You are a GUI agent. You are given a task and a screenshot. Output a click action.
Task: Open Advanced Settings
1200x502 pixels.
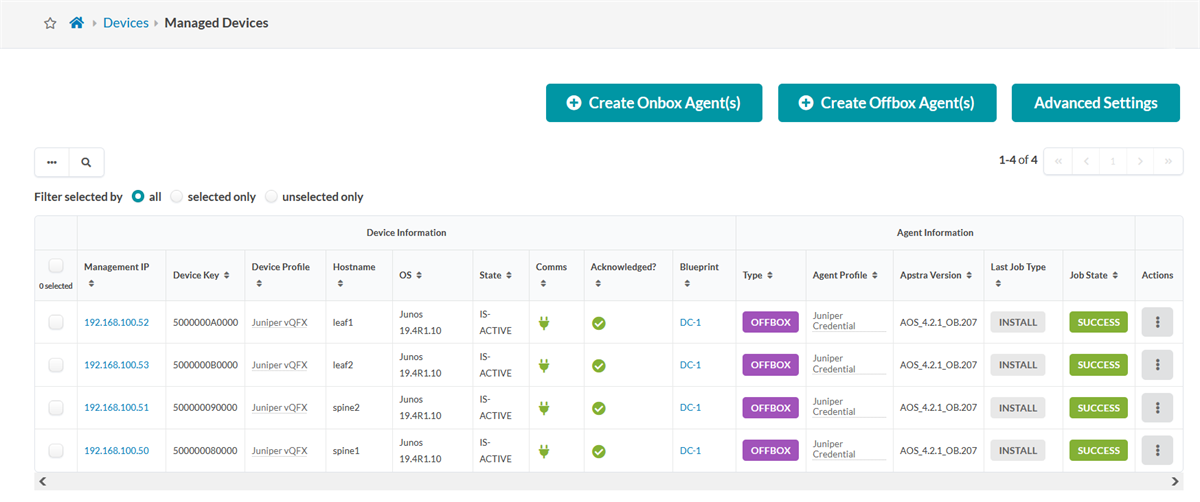pyautogui.click(x=1095, y=103)
